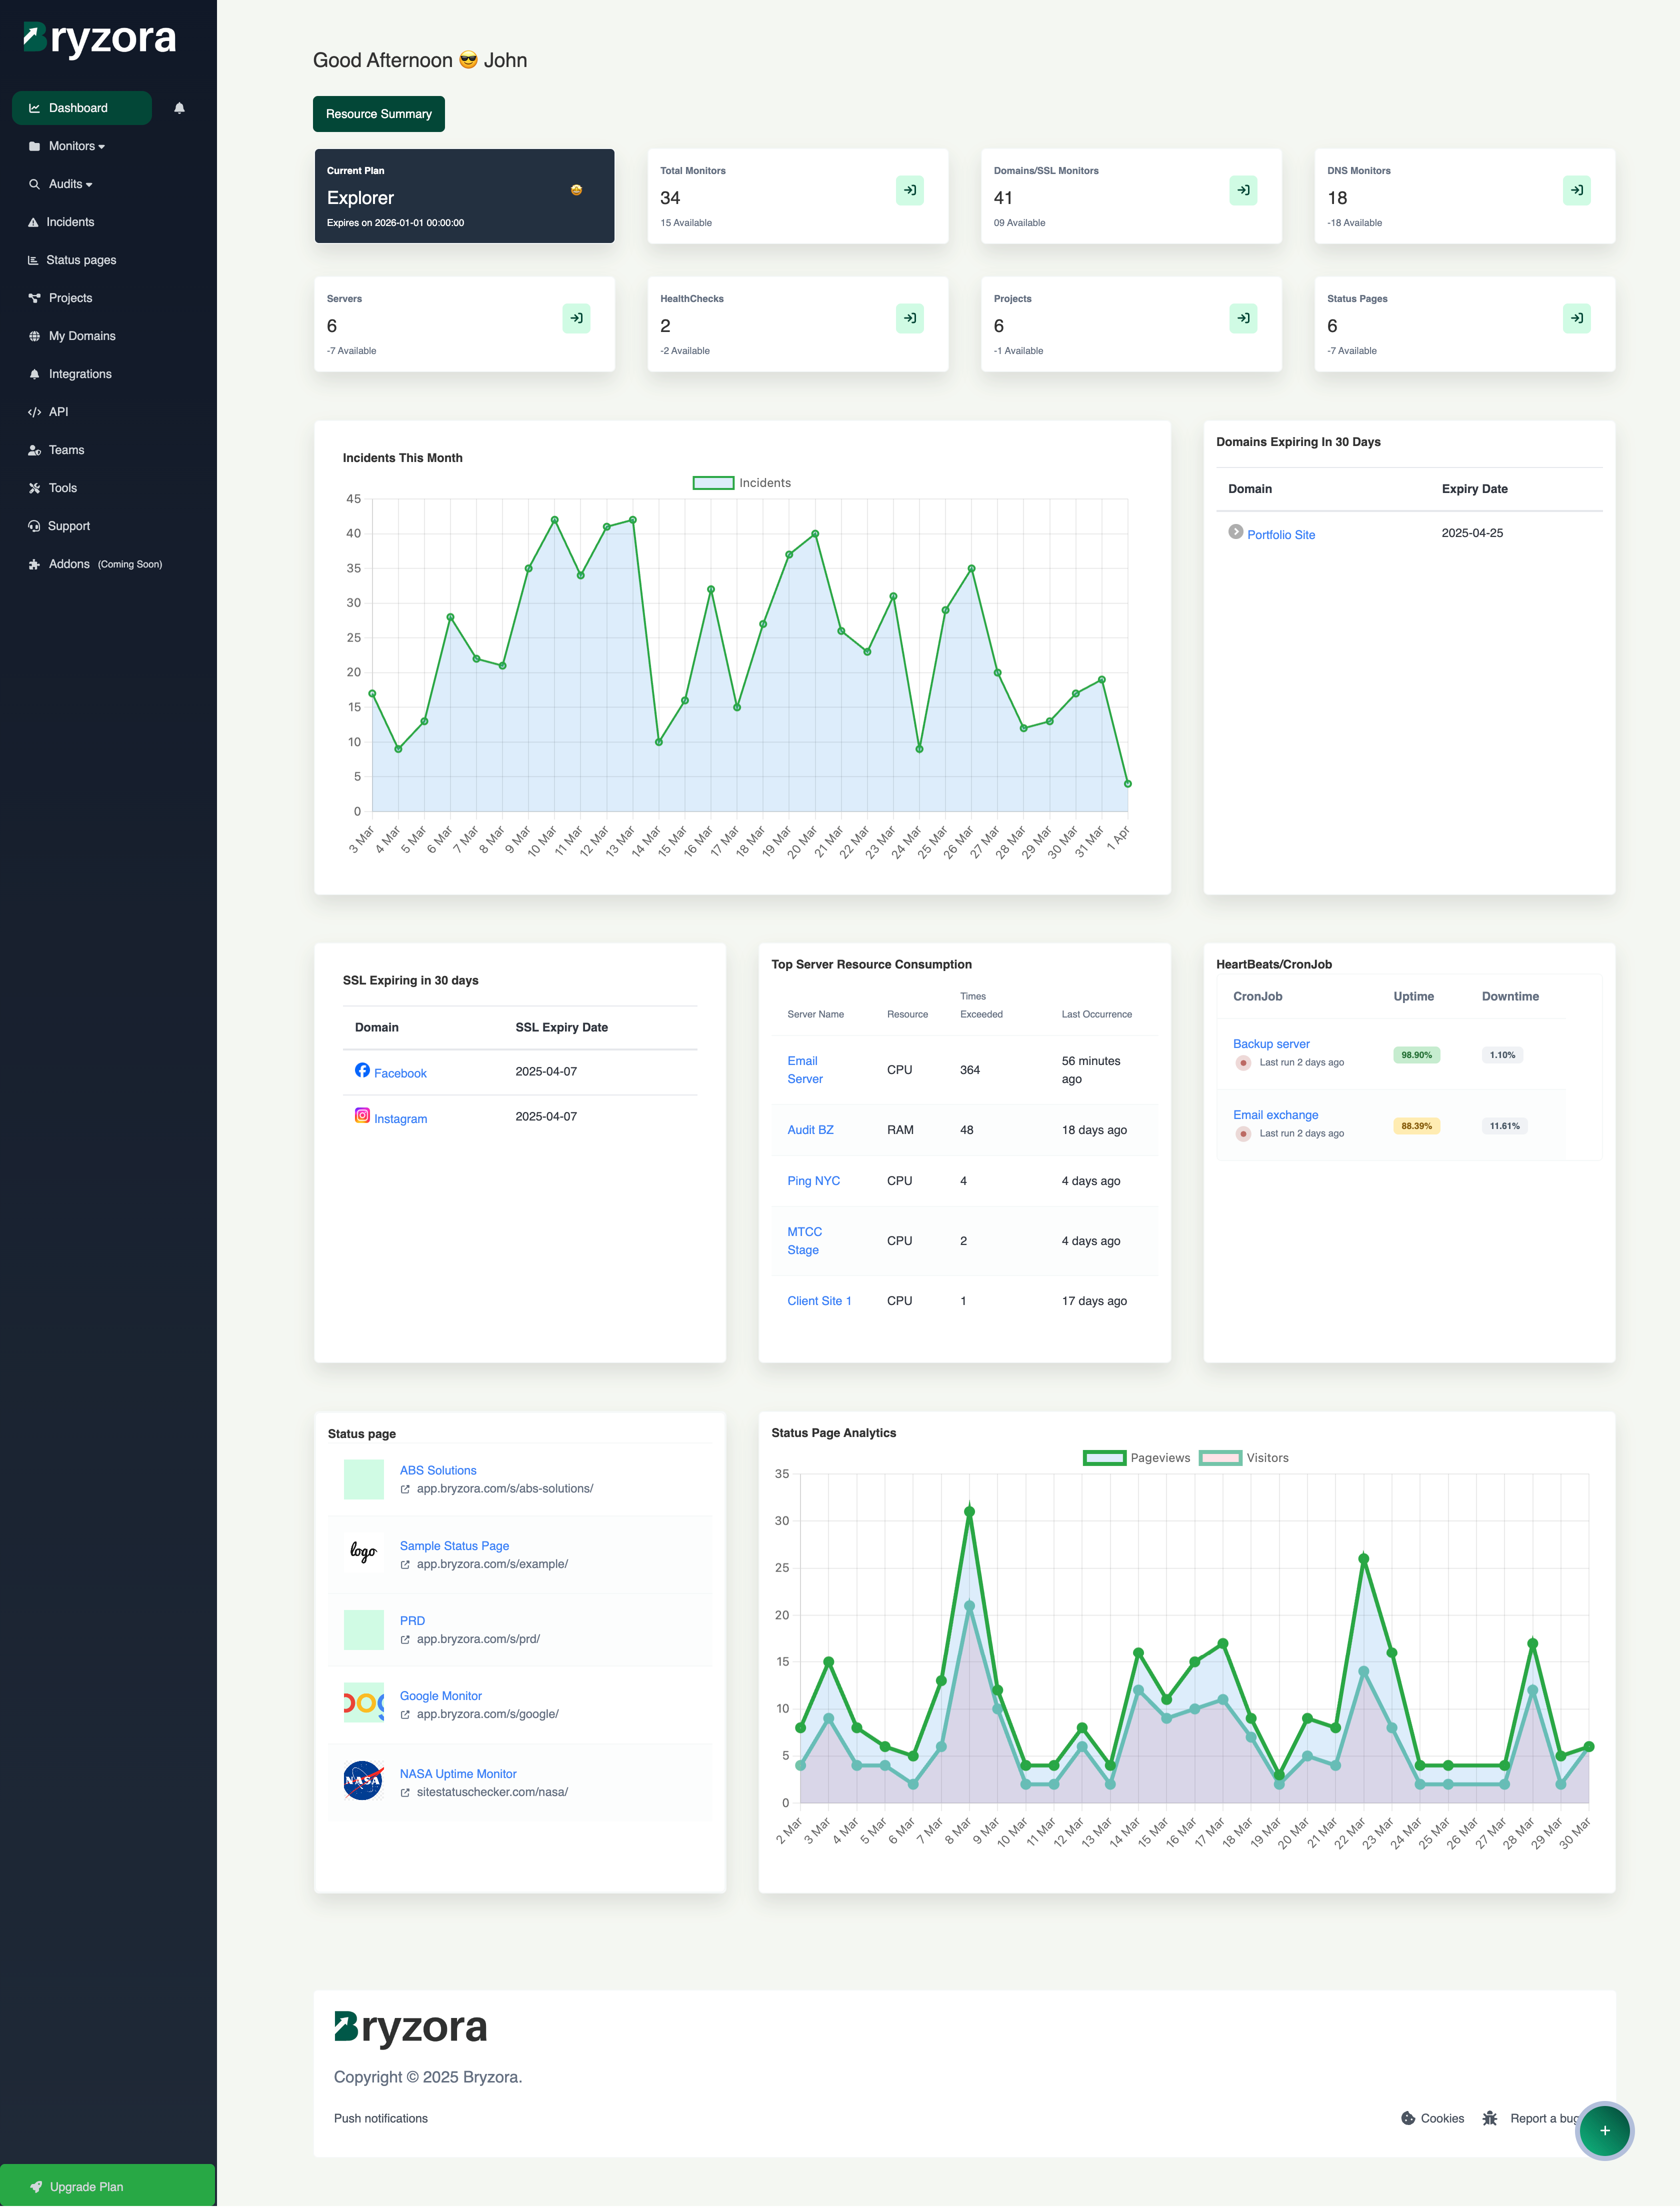The image size is (1680, 2207).
Task: Open the Facebook SSL domain link
Action: pos(400,1073)
